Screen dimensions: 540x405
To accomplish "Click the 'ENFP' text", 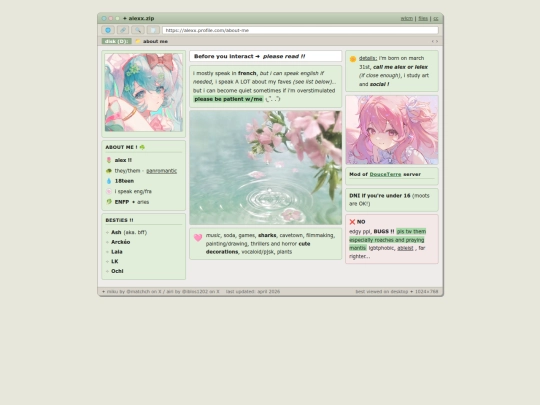I will (x=122, y=202).
